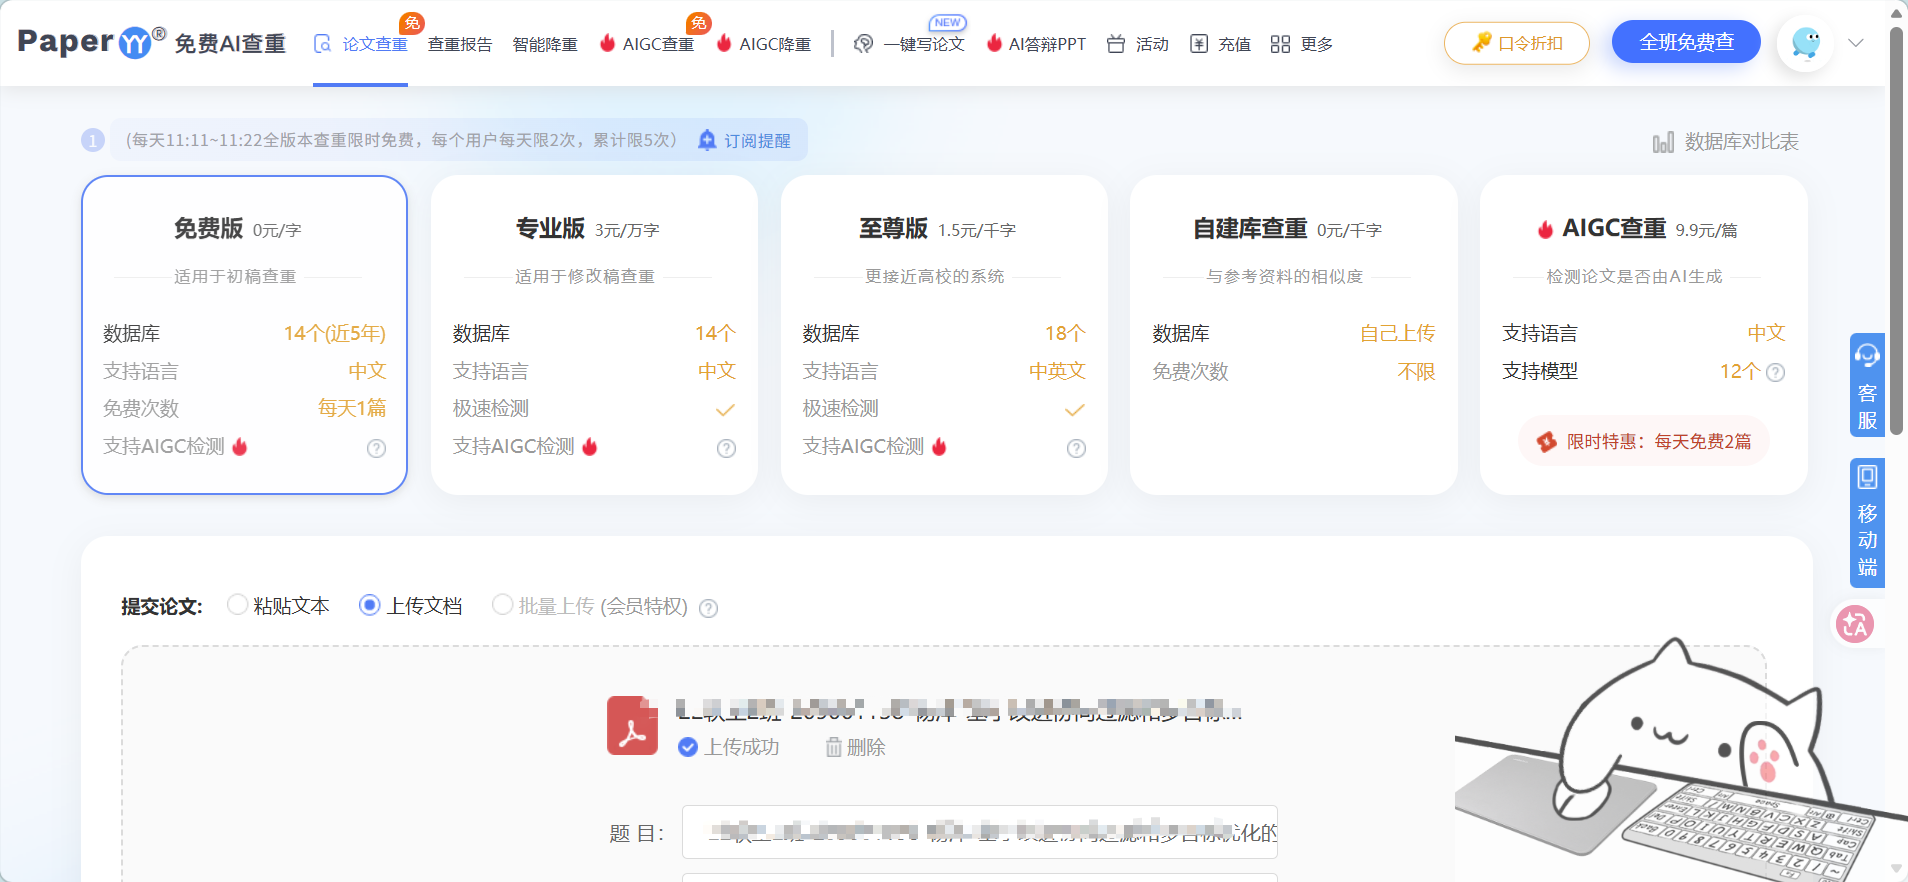Click the 免费AI查重 heading text
Viewport: 1908px width, 882px height.
[x=230, y=44]
